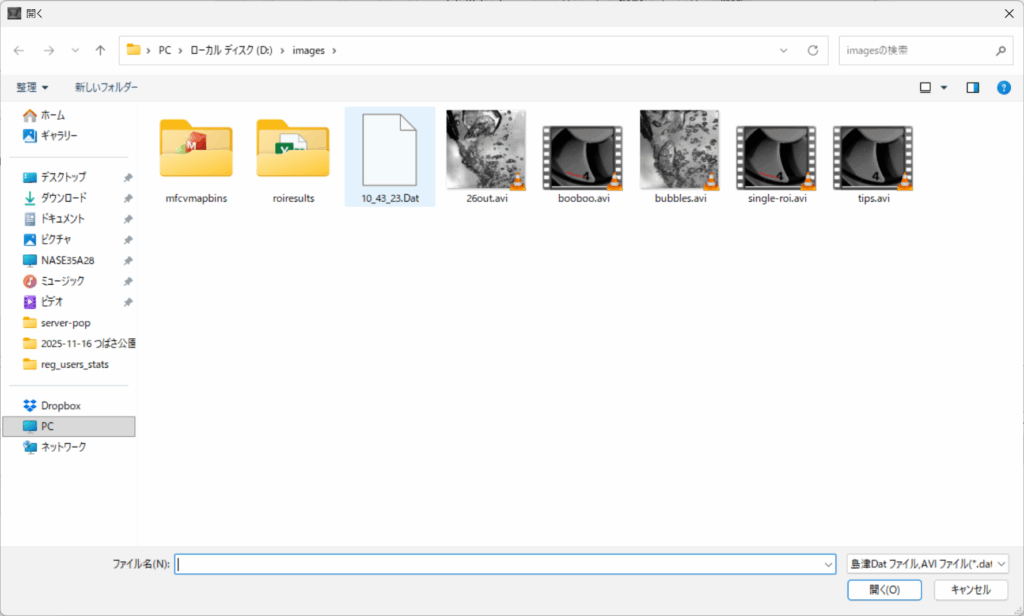Select Dropbox in the navigation pane
Viewport: 1024px width, 616px height.
tap(60, 406)
